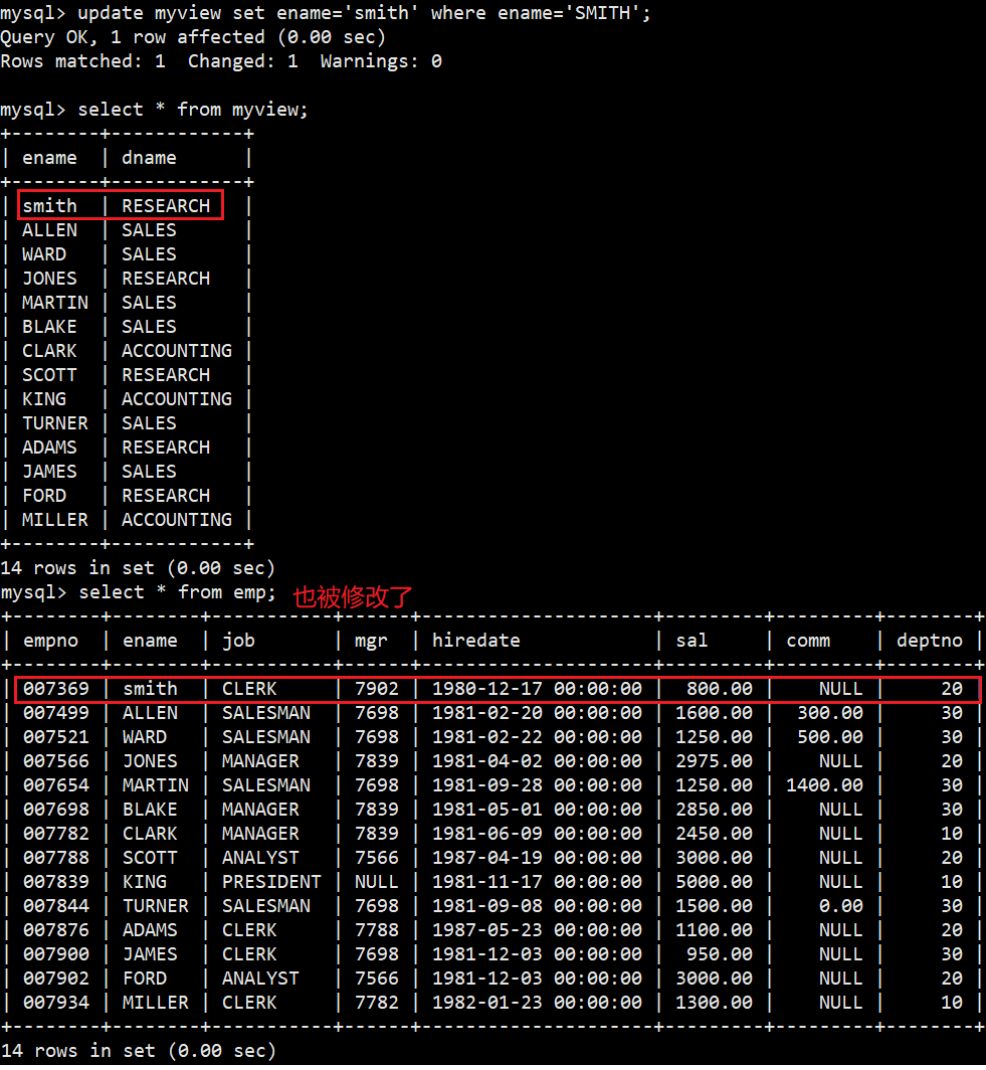Click empno '007654' in the emp table
Screen dimensions: 986x1070
(x=56, y=785)
